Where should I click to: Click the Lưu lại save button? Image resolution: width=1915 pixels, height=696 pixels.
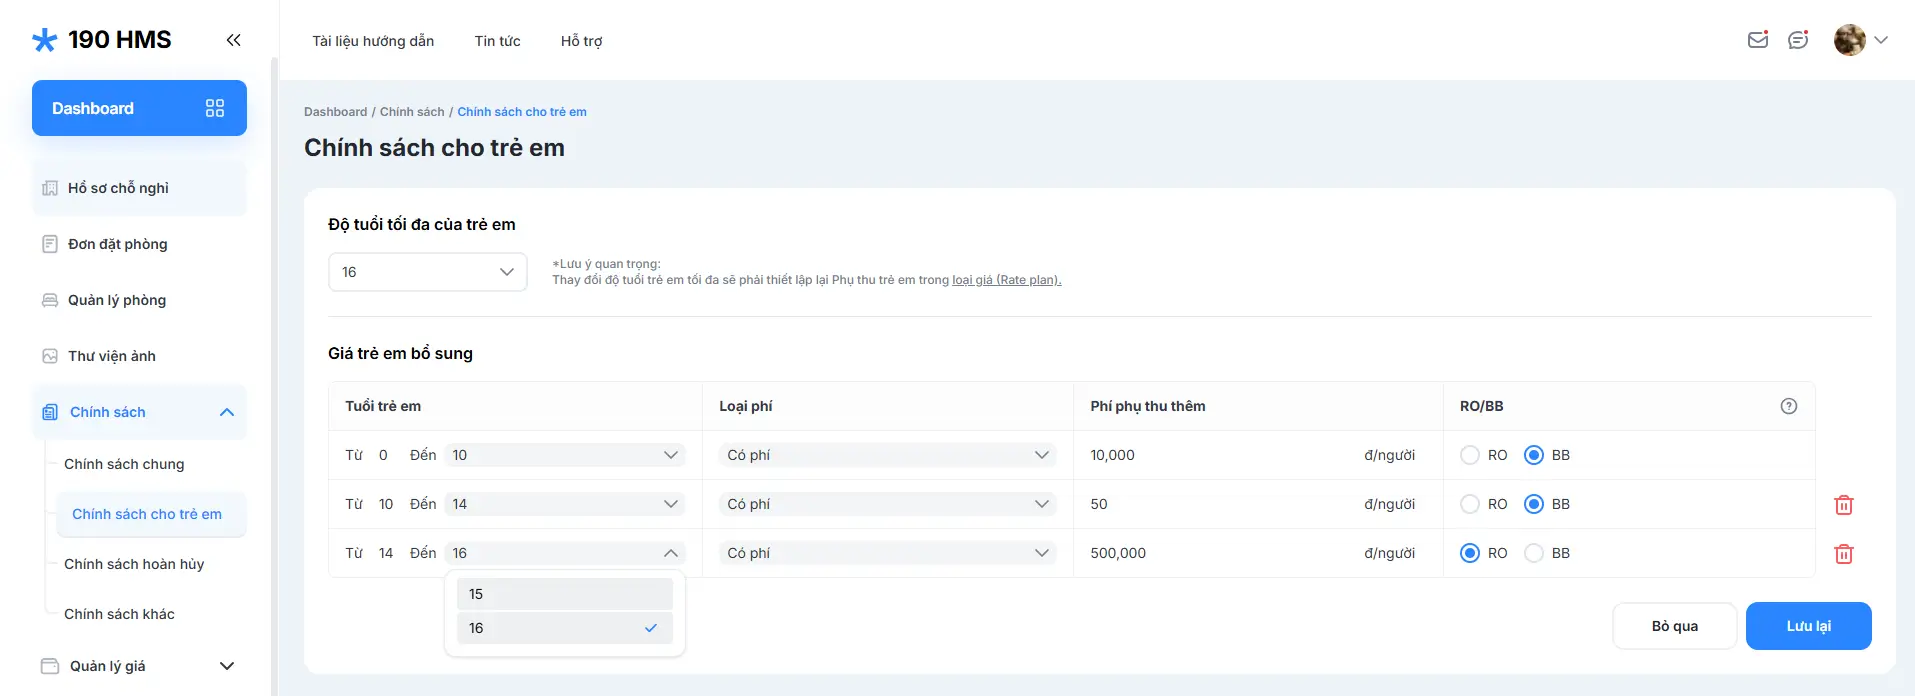(x=1808, y=626)
